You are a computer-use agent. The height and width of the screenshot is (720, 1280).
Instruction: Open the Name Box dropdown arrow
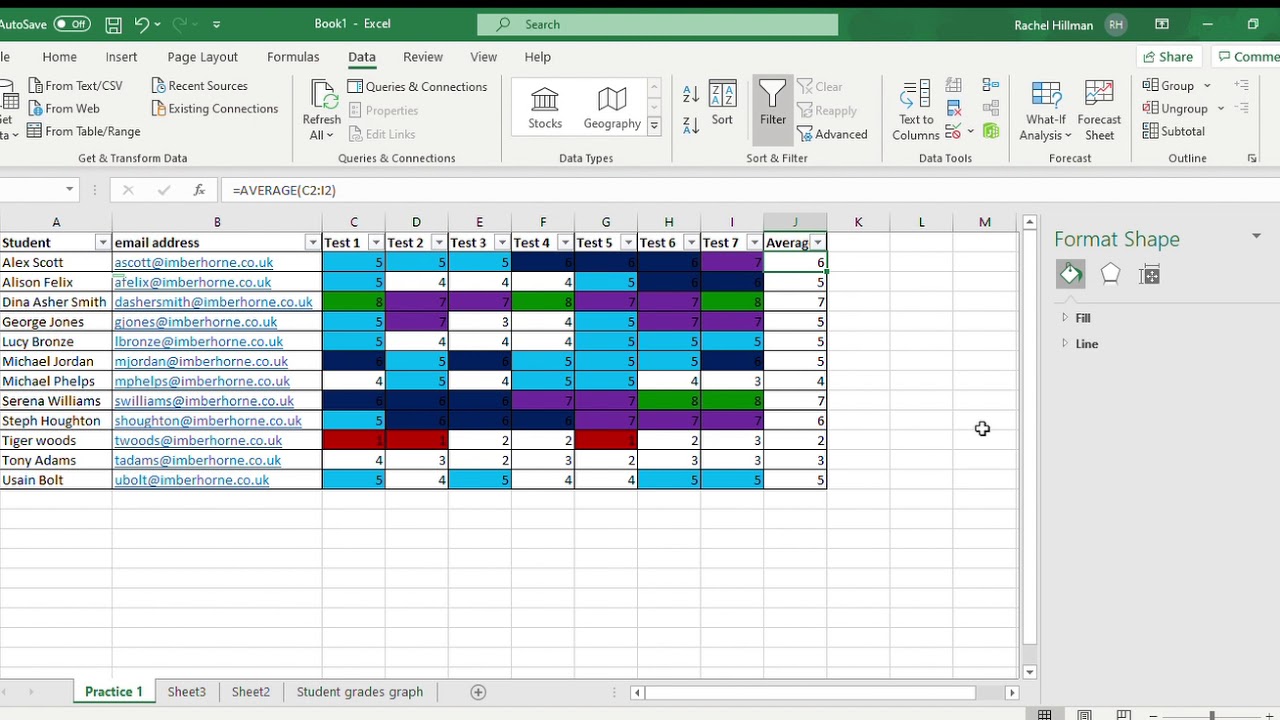coord(69,189)
